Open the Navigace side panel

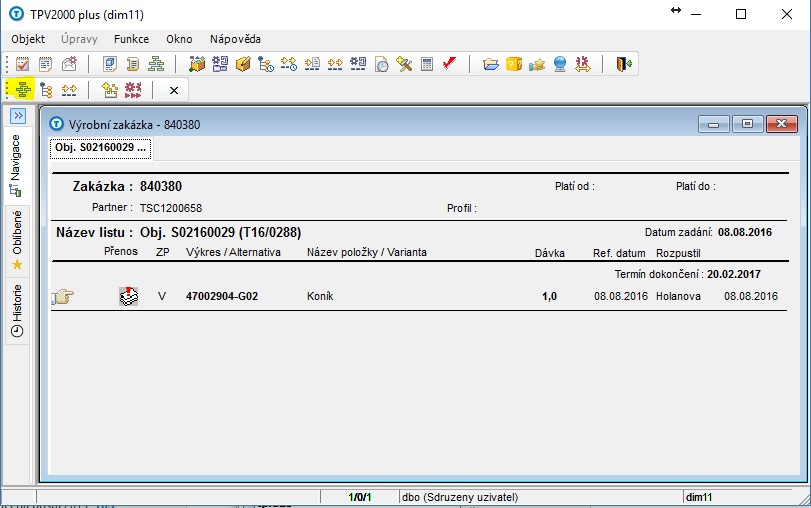pyautogui.click(x=16, y=165)
